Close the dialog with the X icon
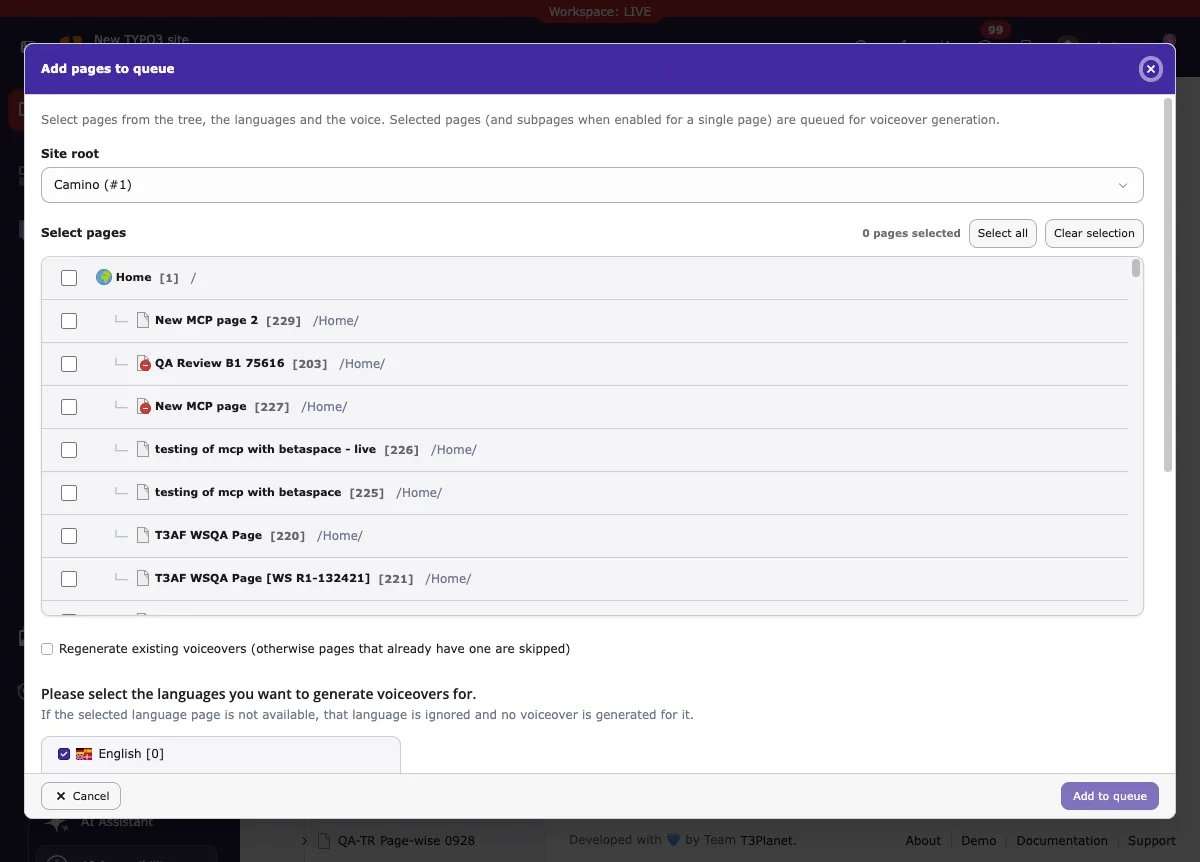This screenshot has height=862, width=1200. coord(1151,69)
